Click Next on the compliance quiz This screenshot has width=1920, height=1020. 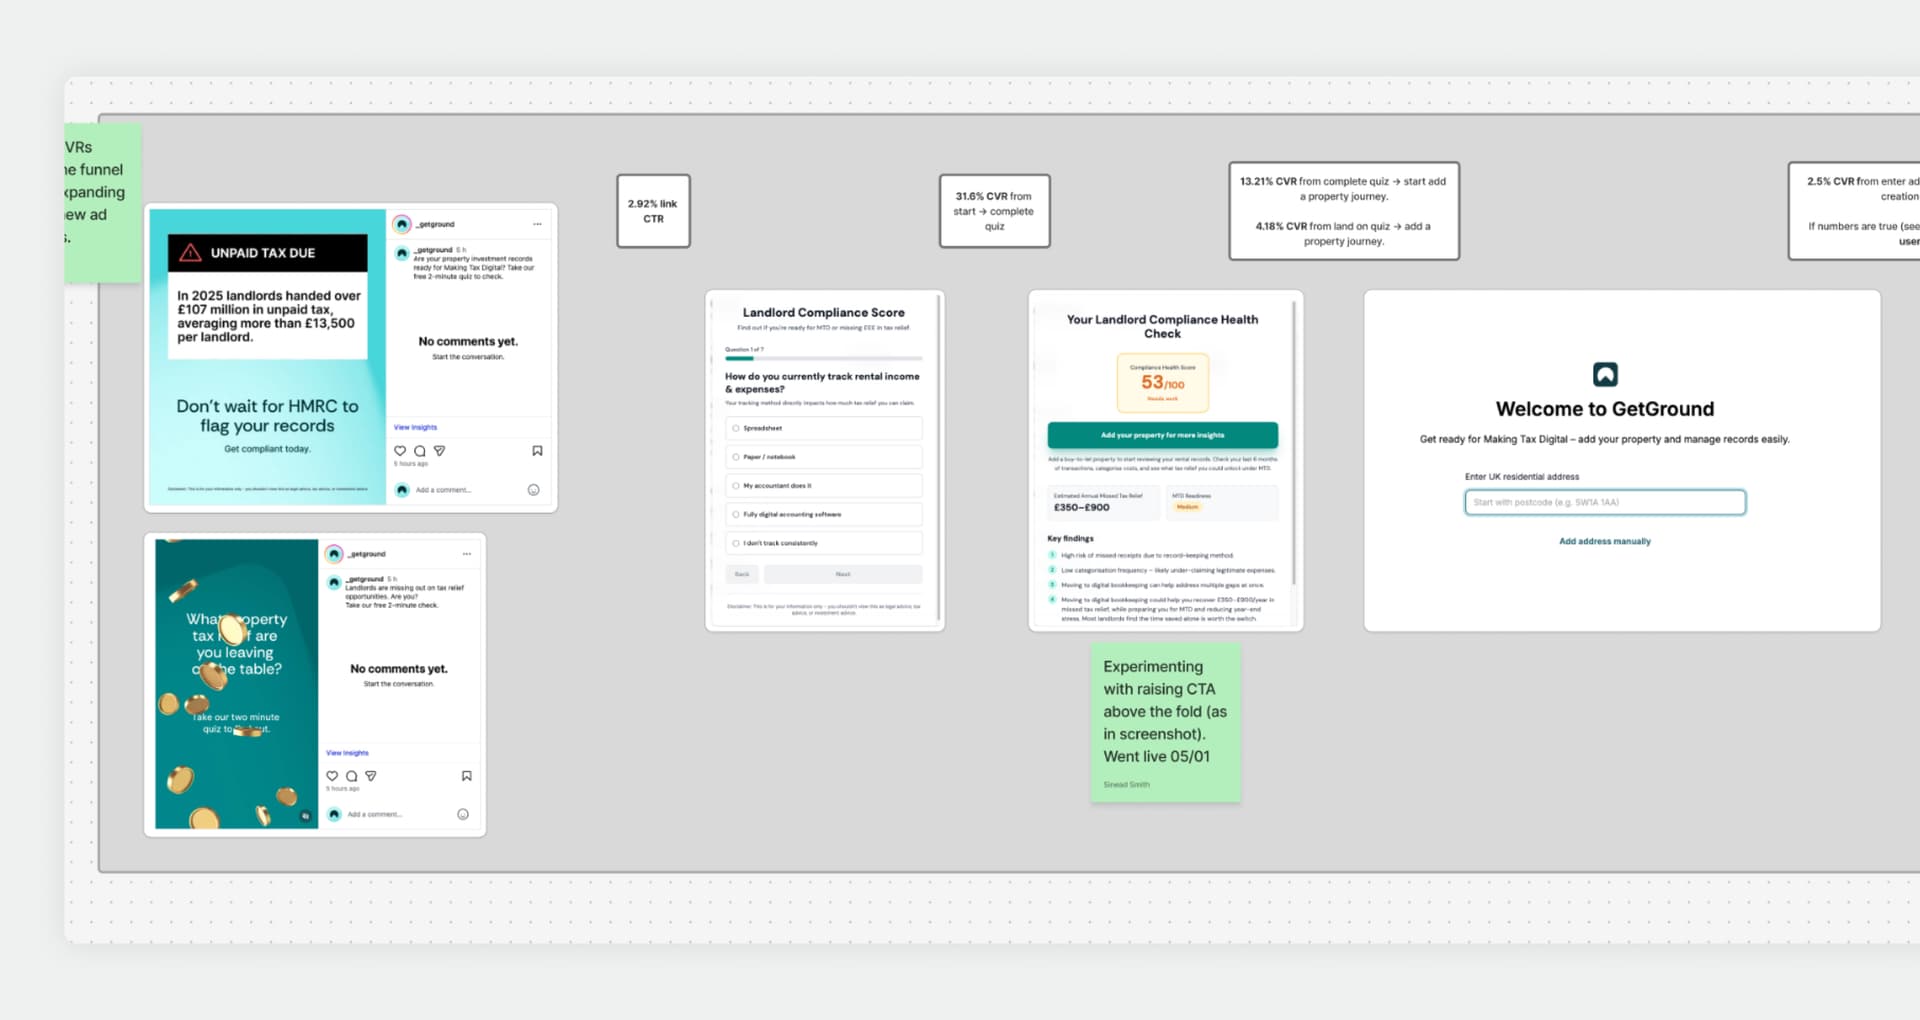tap(843, 574)
